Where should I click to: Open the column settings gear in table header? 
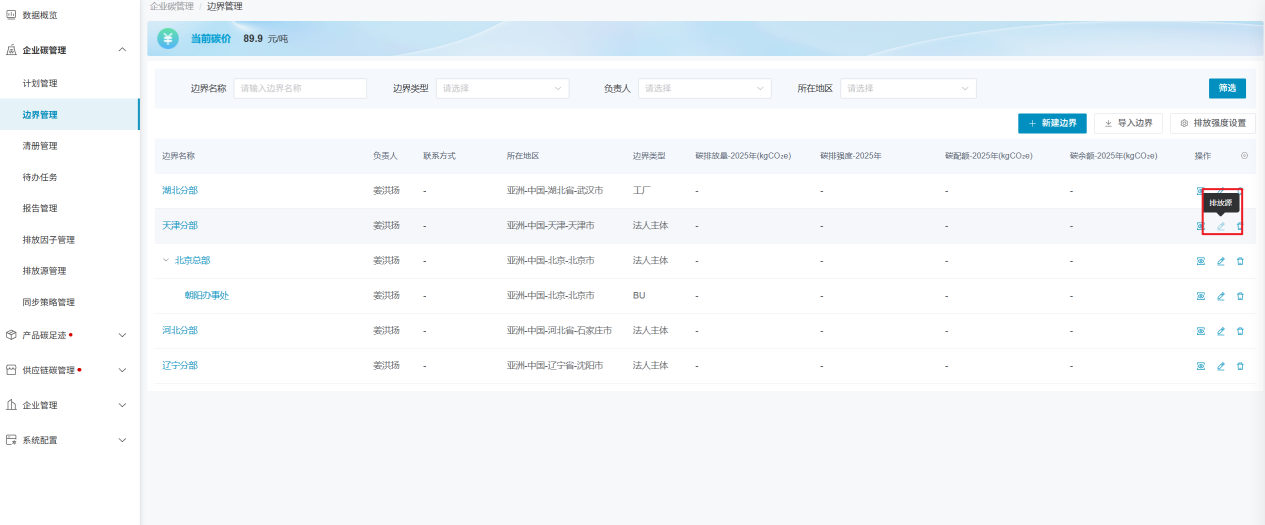(x=1244, y=156)
